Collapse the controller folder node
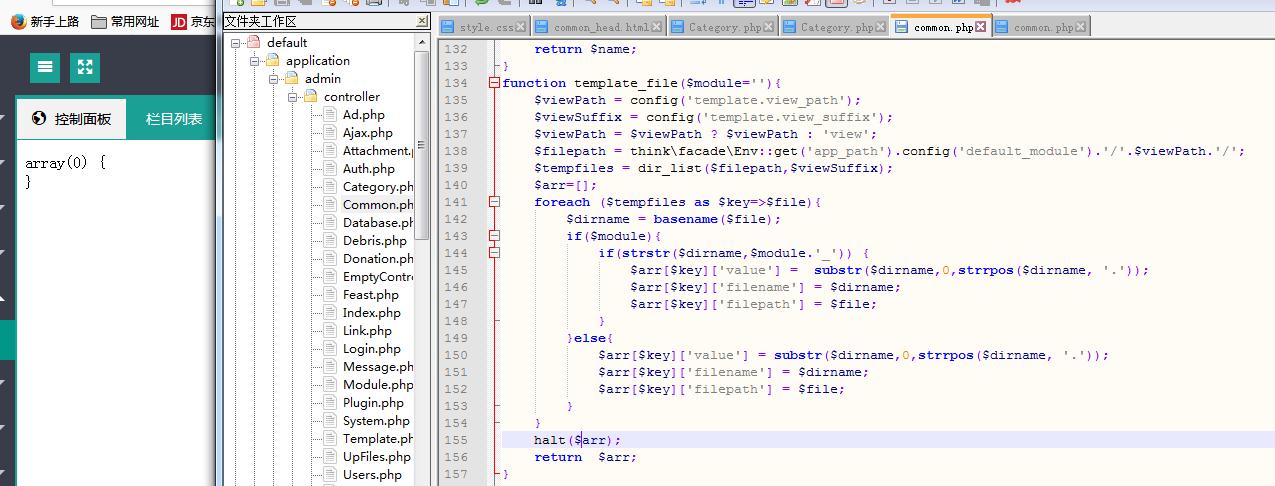 point(292,97)
